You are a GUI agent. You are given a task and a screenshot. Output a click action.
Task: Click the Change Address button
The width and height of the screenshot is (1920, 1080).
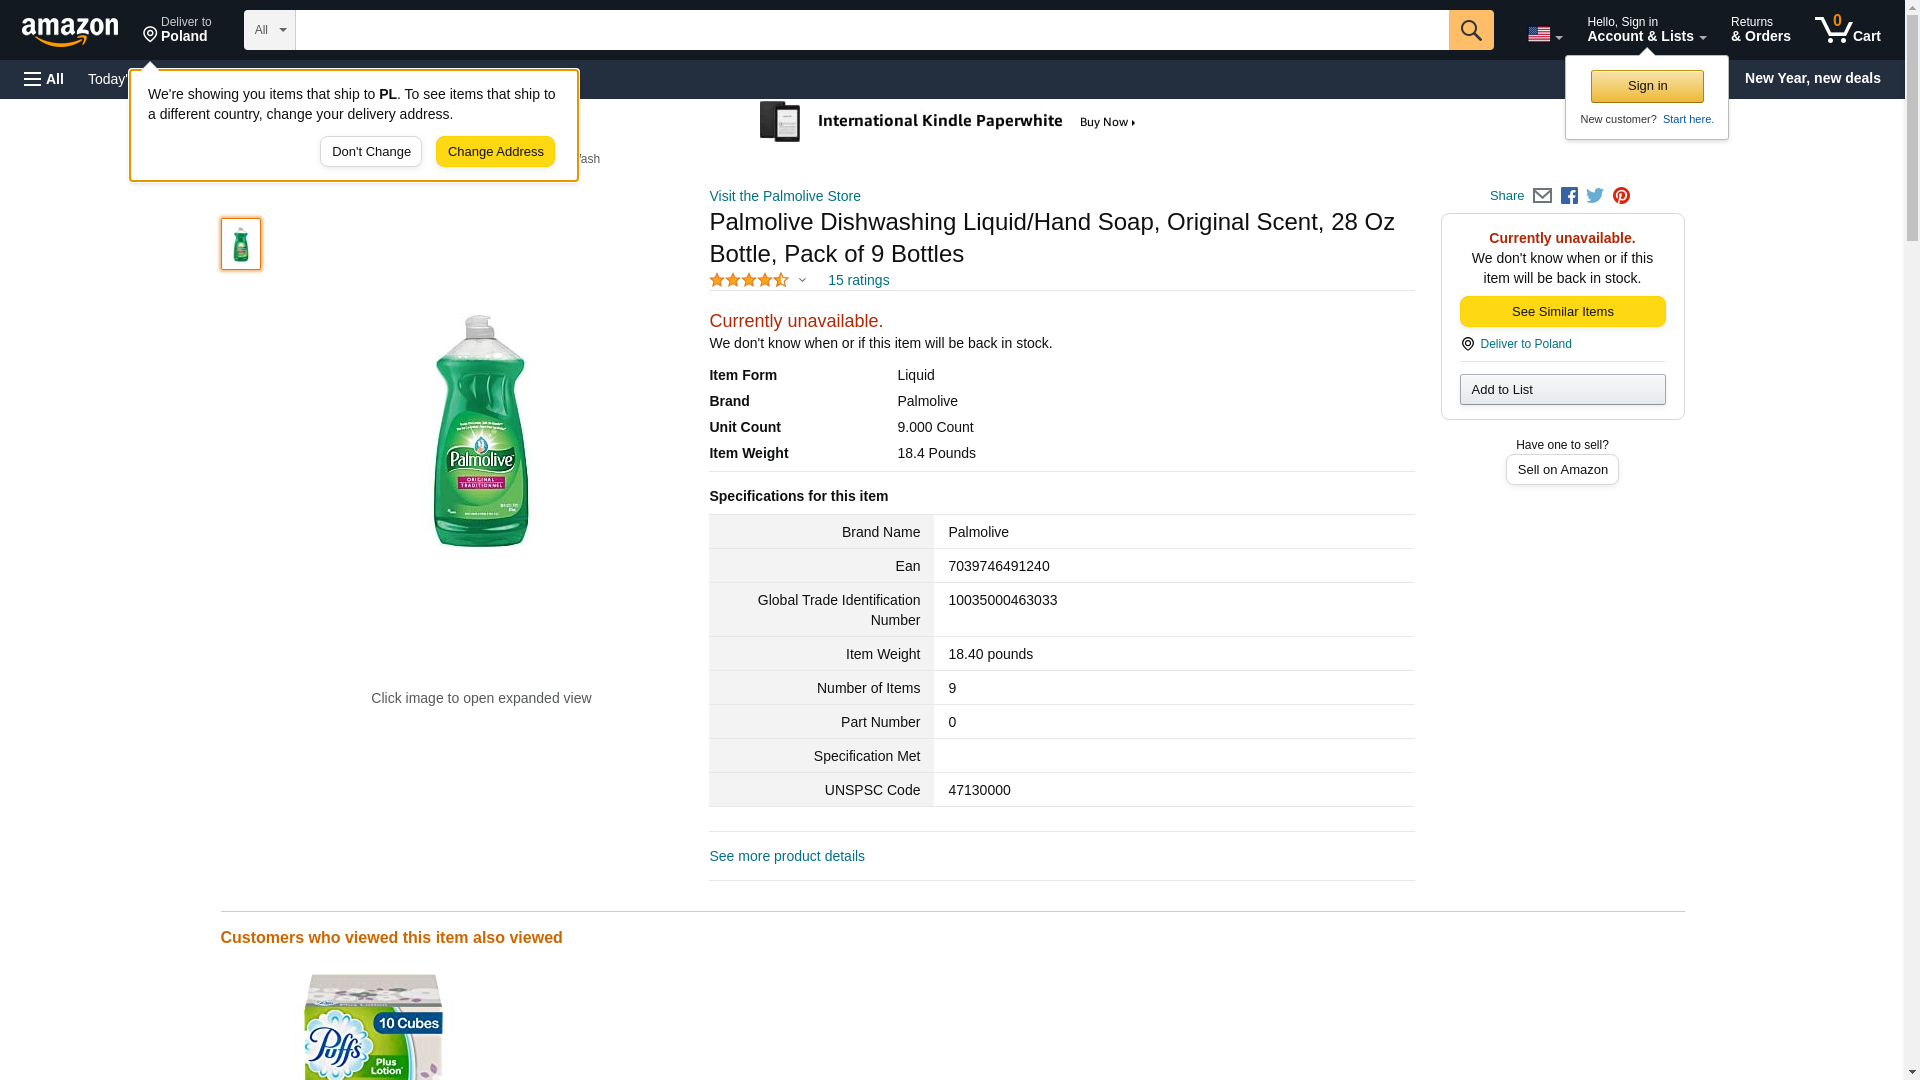pyautogui.click(x=495, y=152)
